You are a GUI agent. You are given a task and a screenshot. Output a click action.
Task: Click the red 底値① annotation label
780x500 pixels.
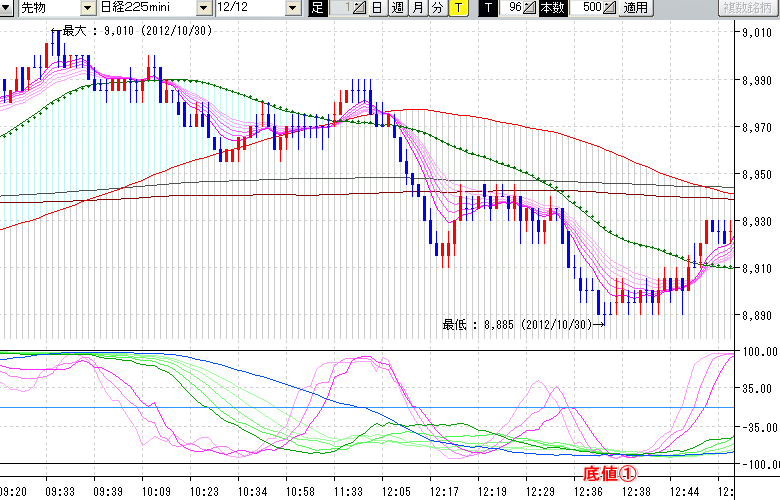pyautogui.click(x=609, y=472)
